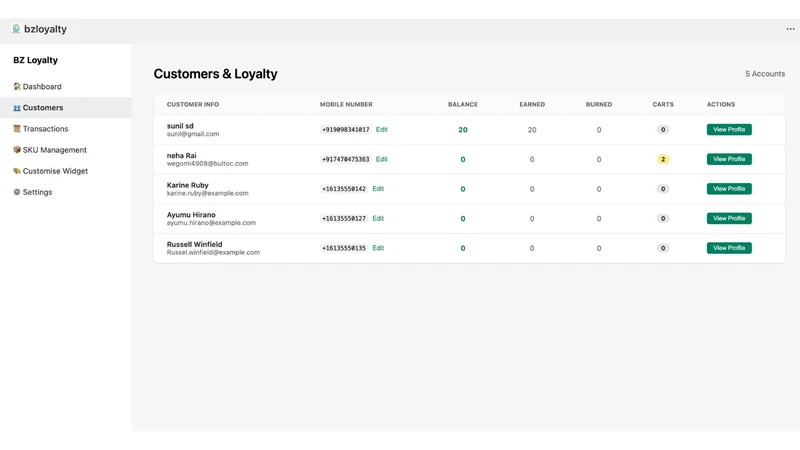Click the name neha Rai
The width and height of the screenshot is (800, 450).
pyautogui.click(x=182, y=155)
